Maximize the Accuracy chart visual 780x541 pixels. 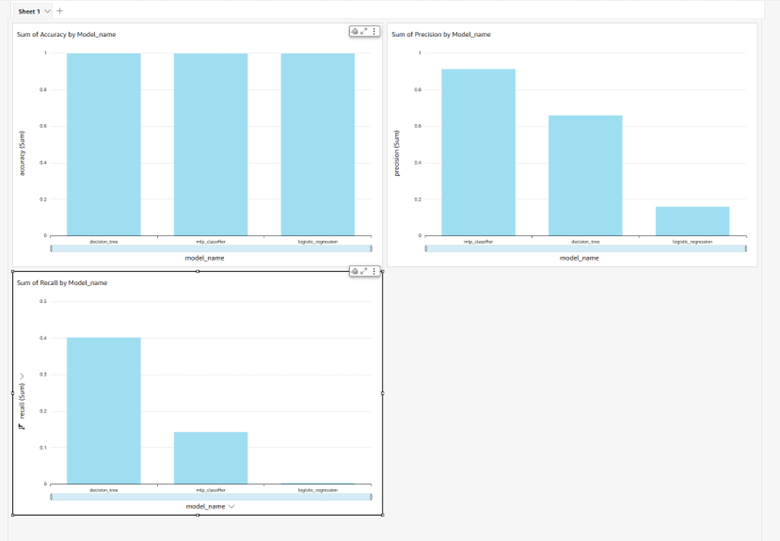(364, 32)
